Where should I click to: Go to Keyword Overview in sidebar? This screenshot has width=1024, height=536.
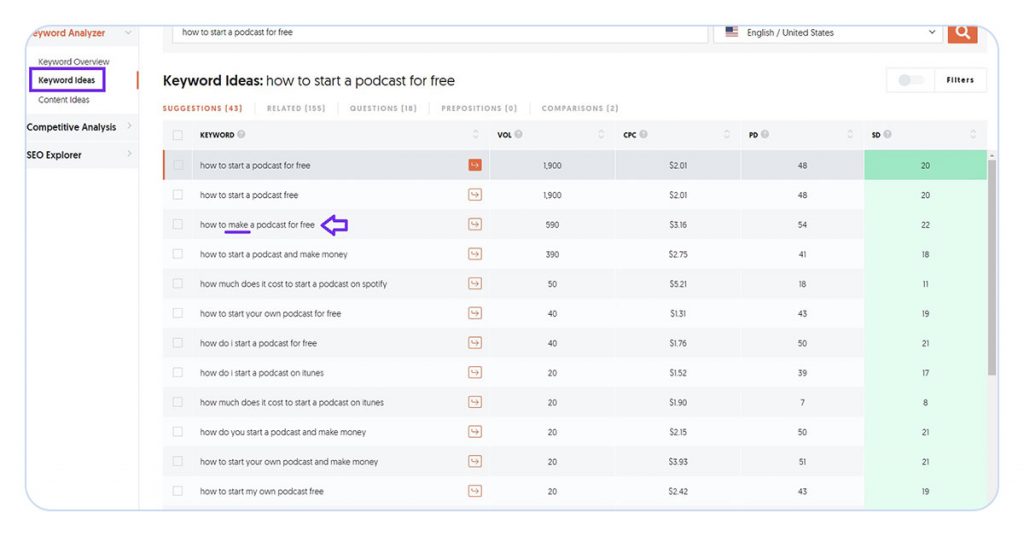[x=74, y=62]
